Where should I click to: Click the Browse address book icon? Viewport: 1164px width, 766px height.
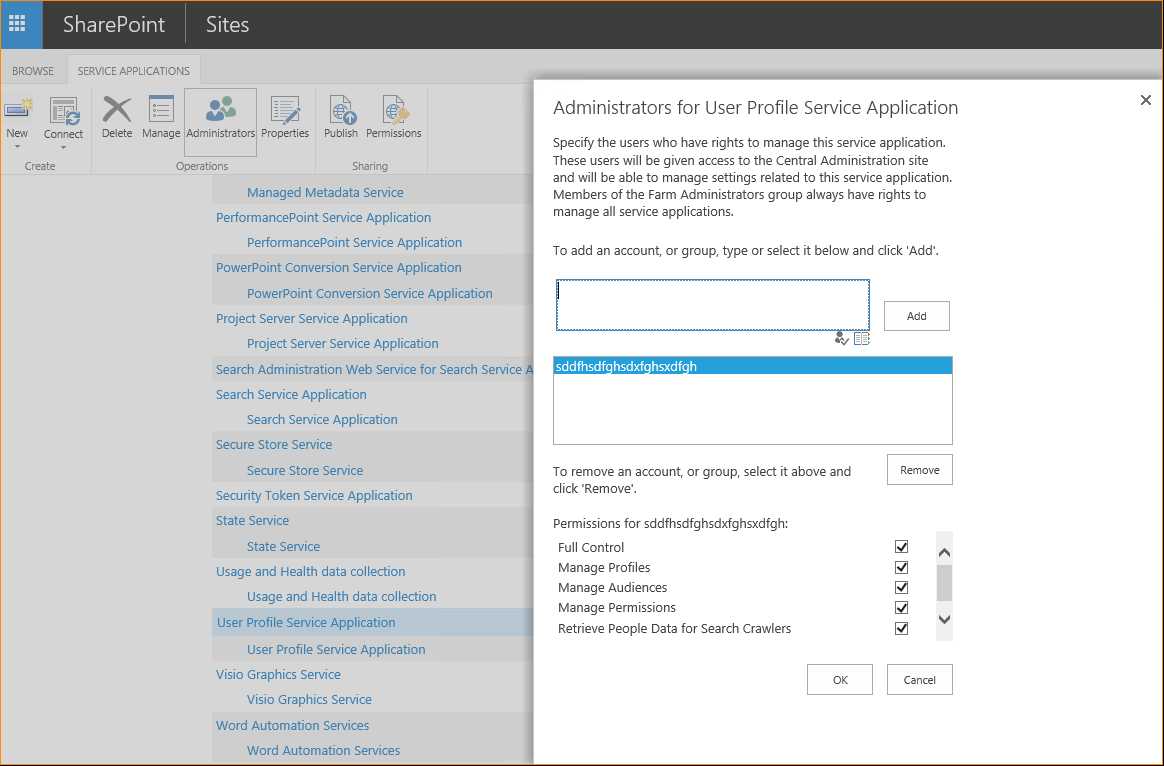[861, 338]
